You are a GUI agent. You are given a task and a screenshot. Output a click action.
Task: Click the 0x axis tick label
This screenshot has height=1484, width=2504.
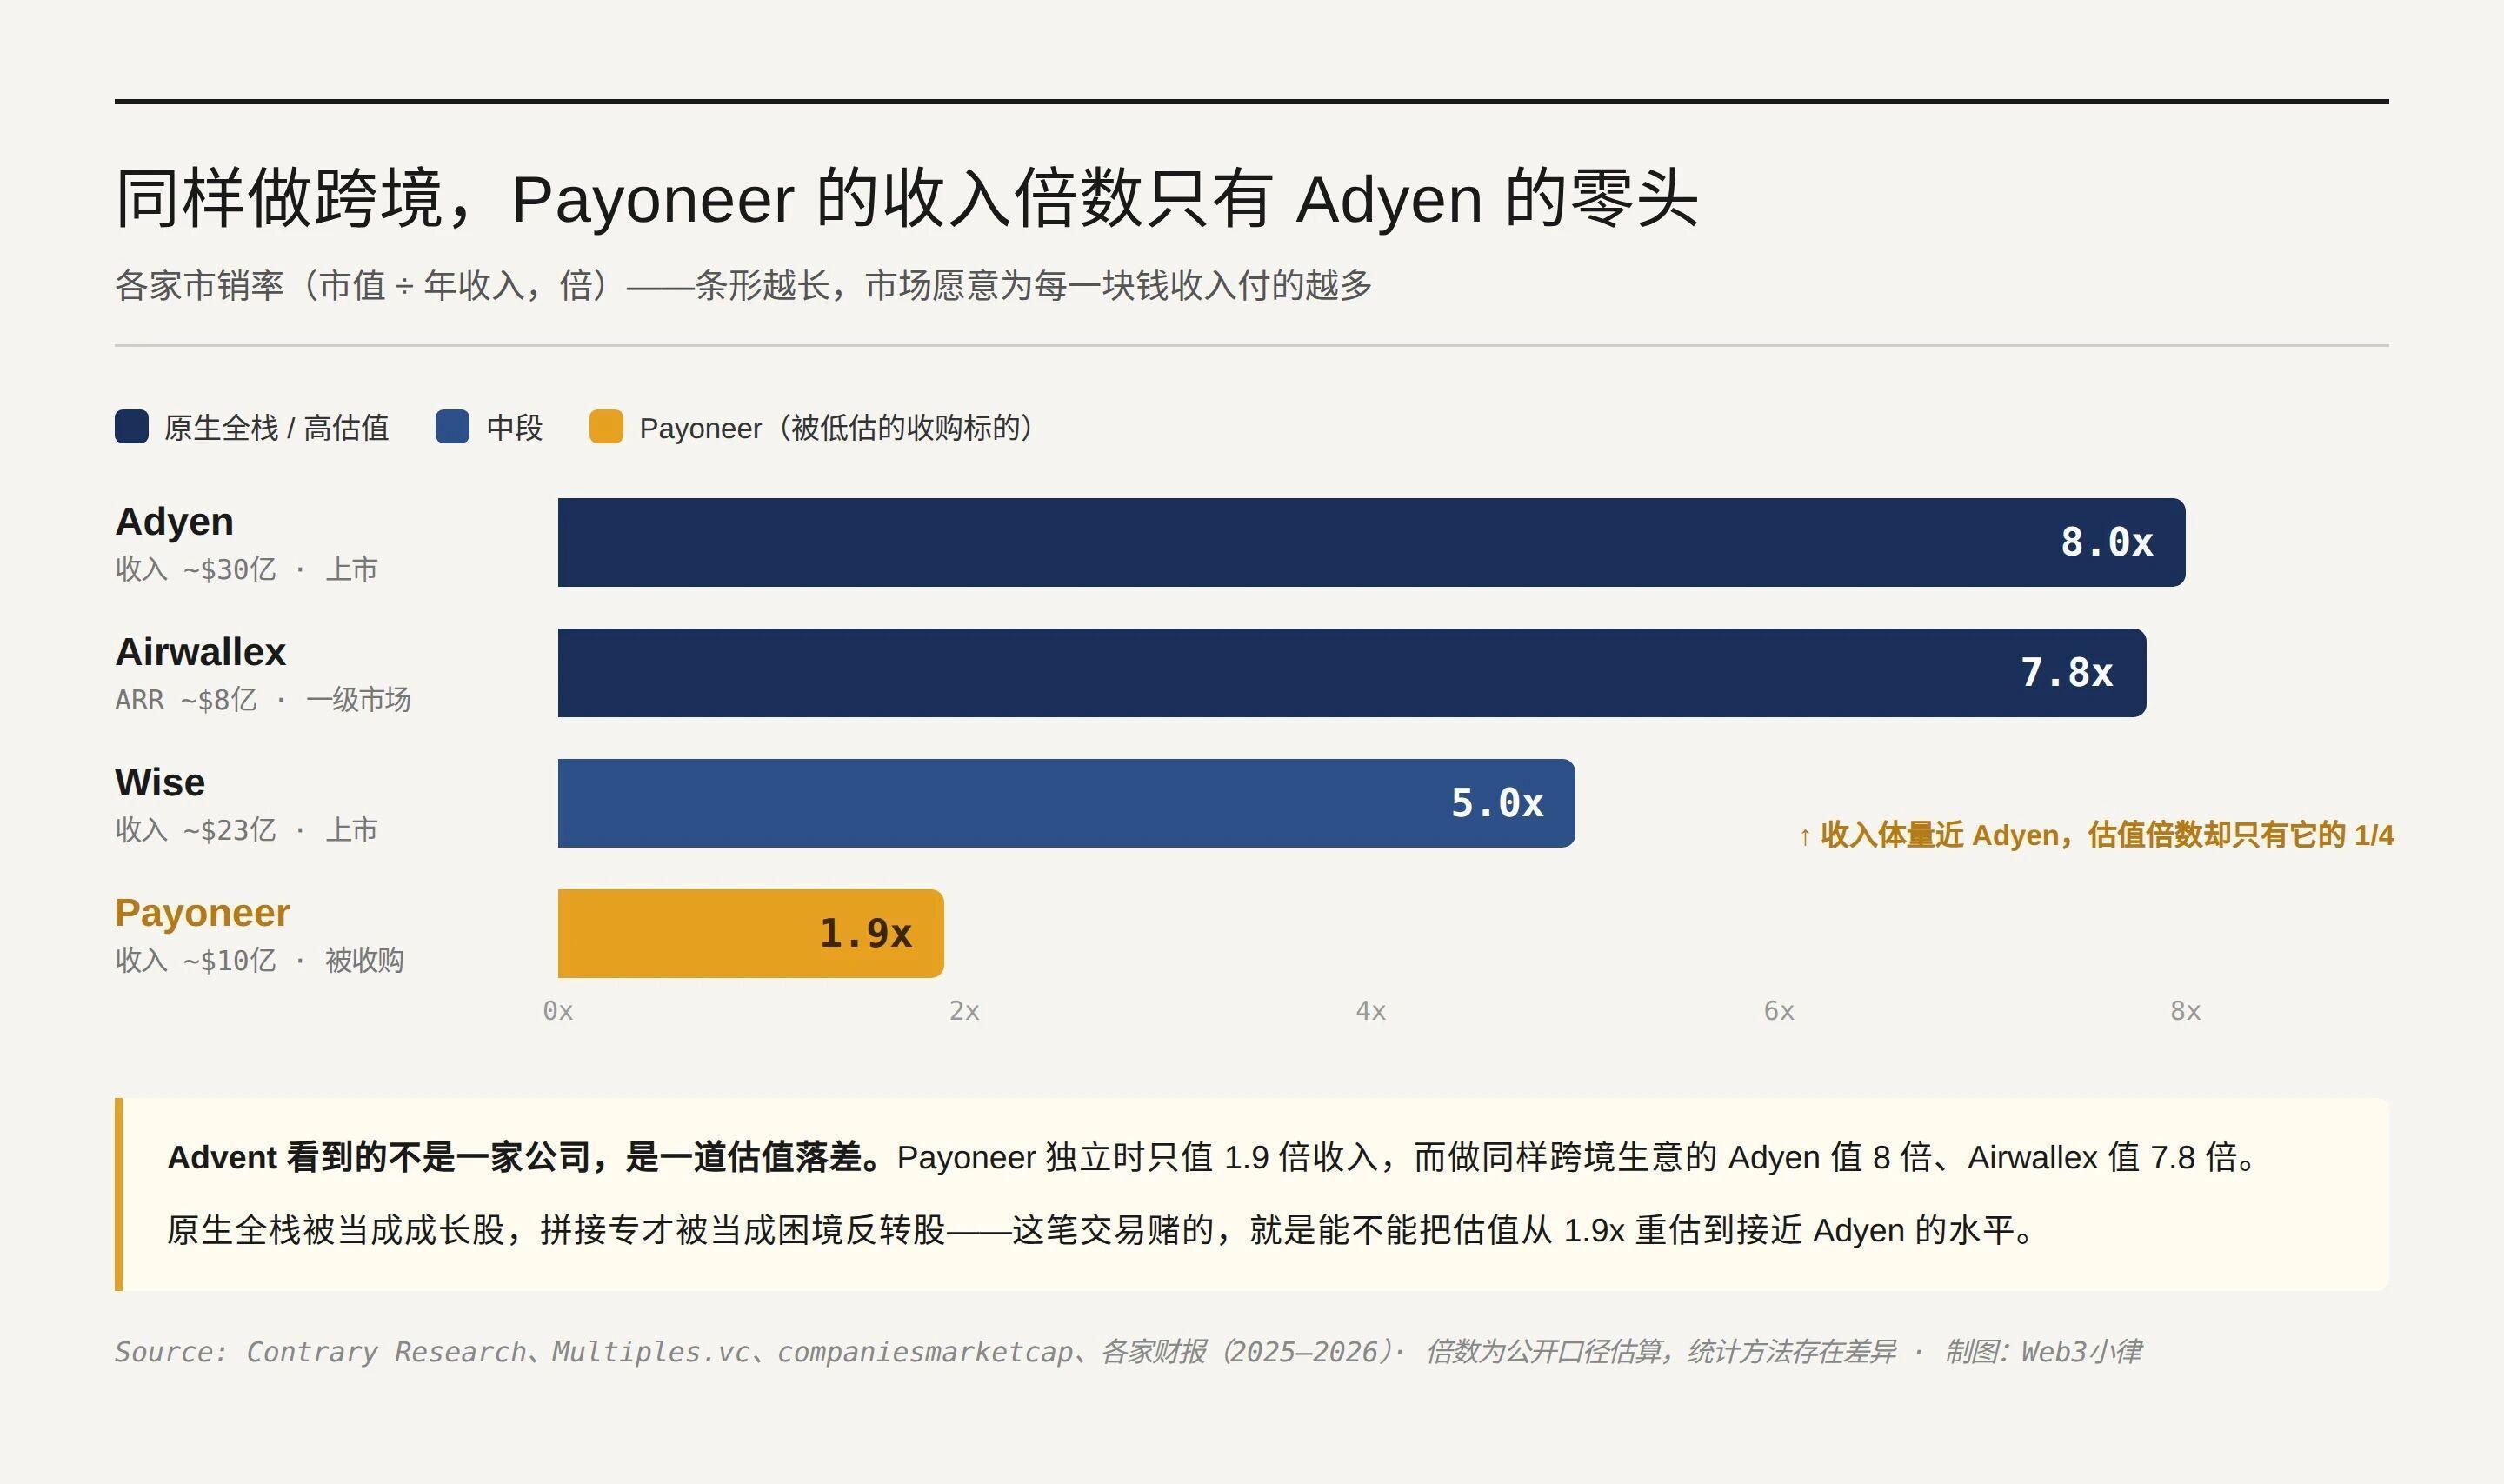click(558, 1011)
